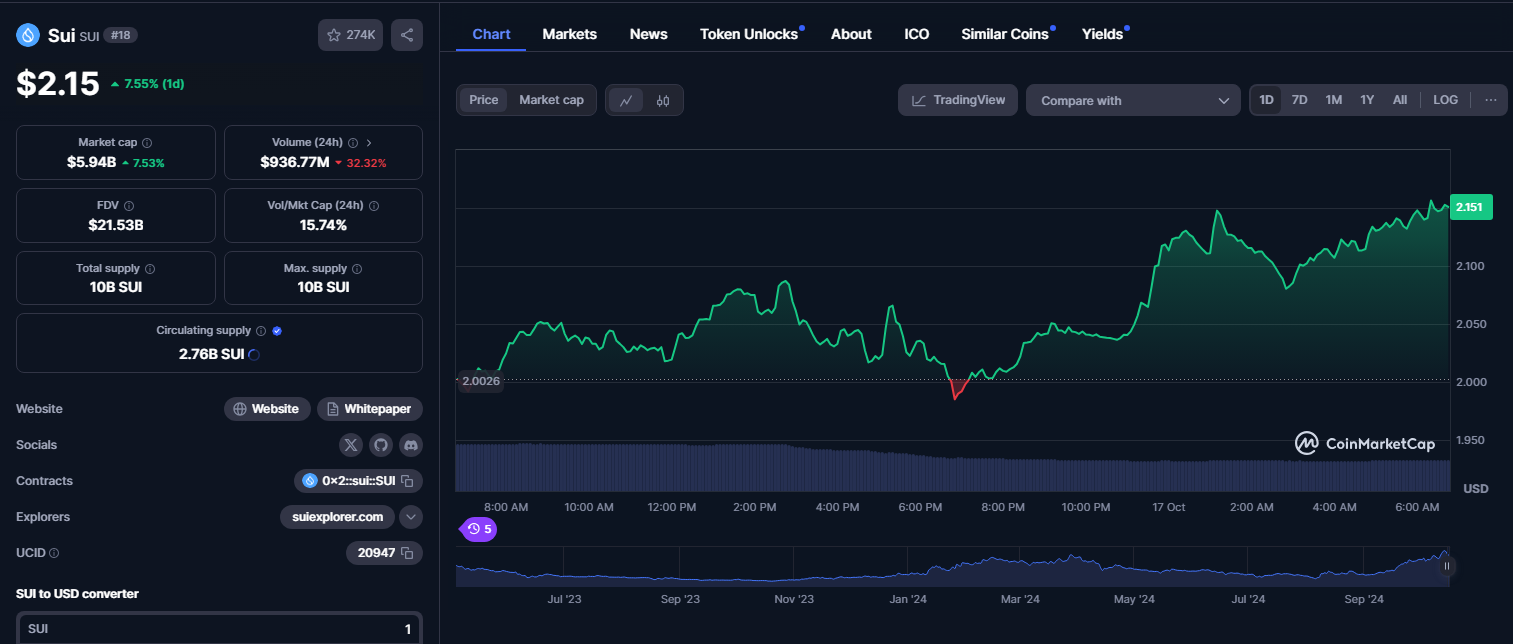Open the Discord social icon

click(x=411, y=445)
